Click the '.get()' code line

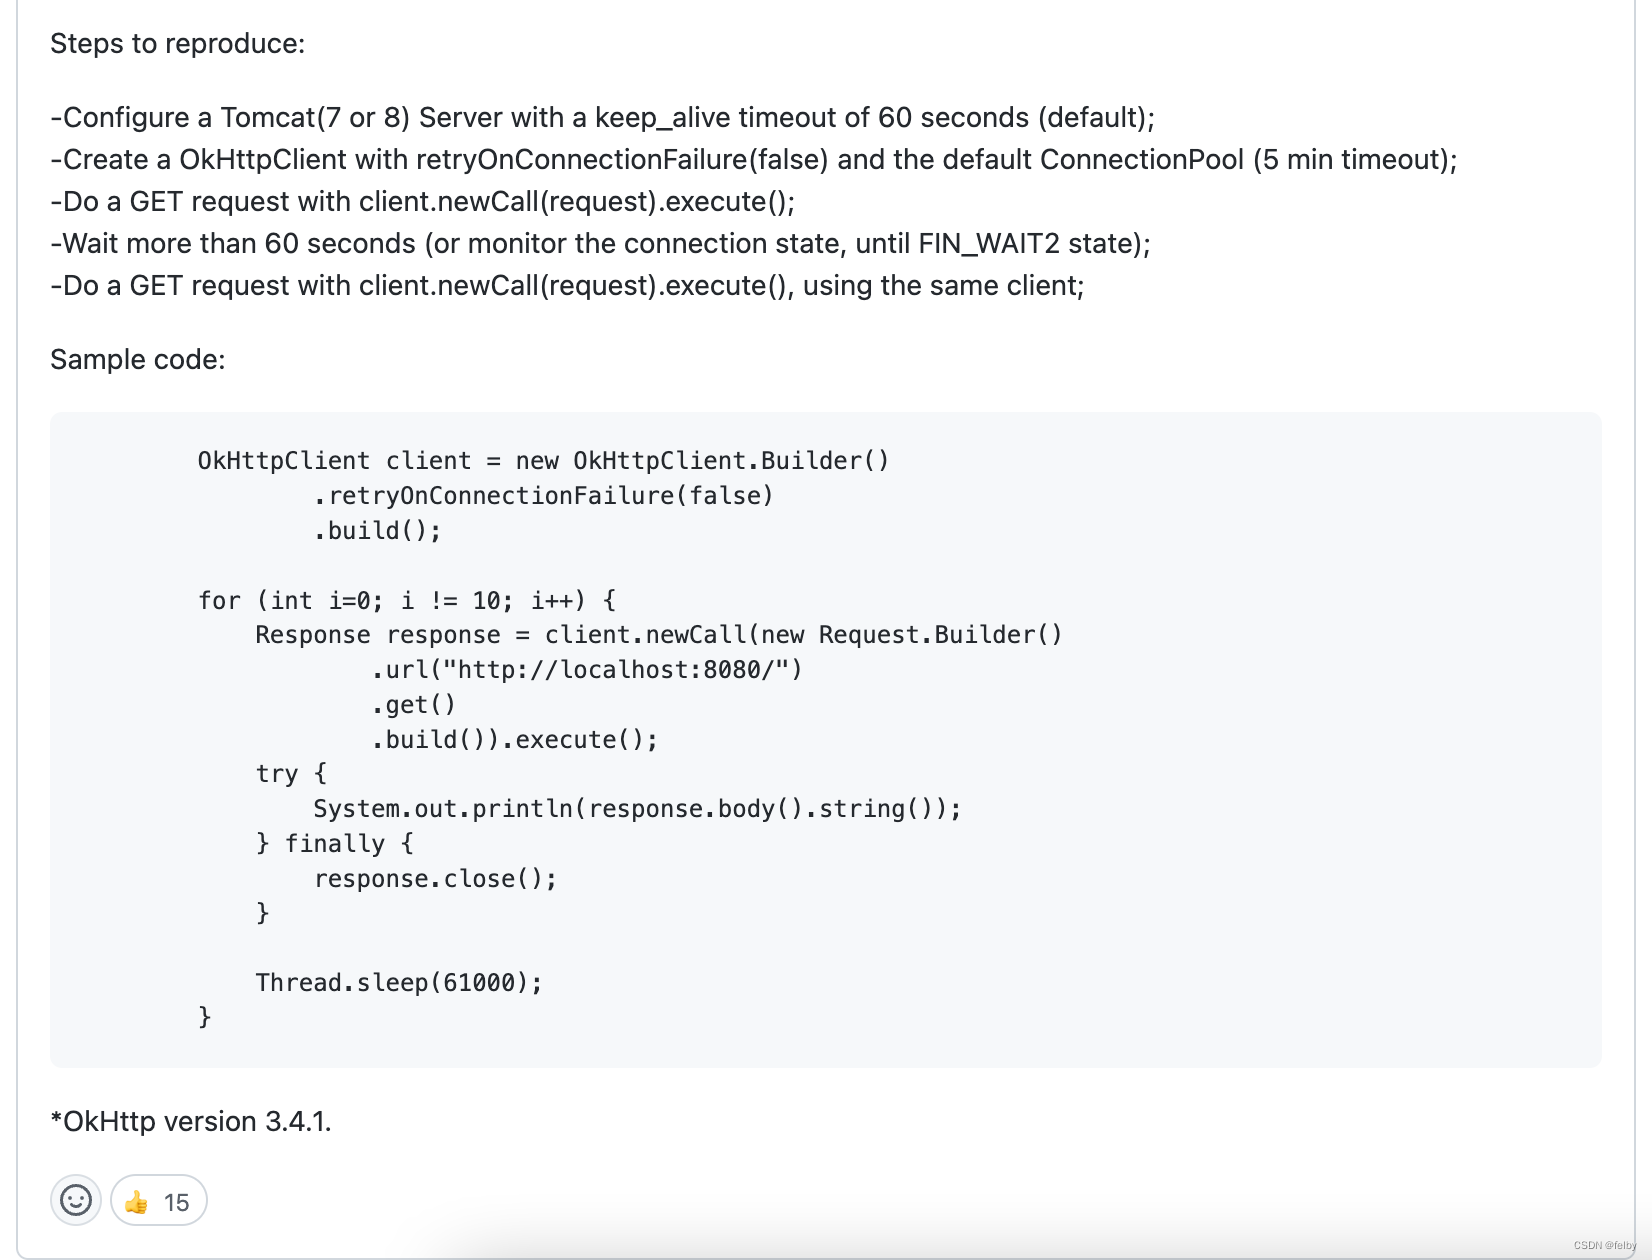(x=413, y=705)
